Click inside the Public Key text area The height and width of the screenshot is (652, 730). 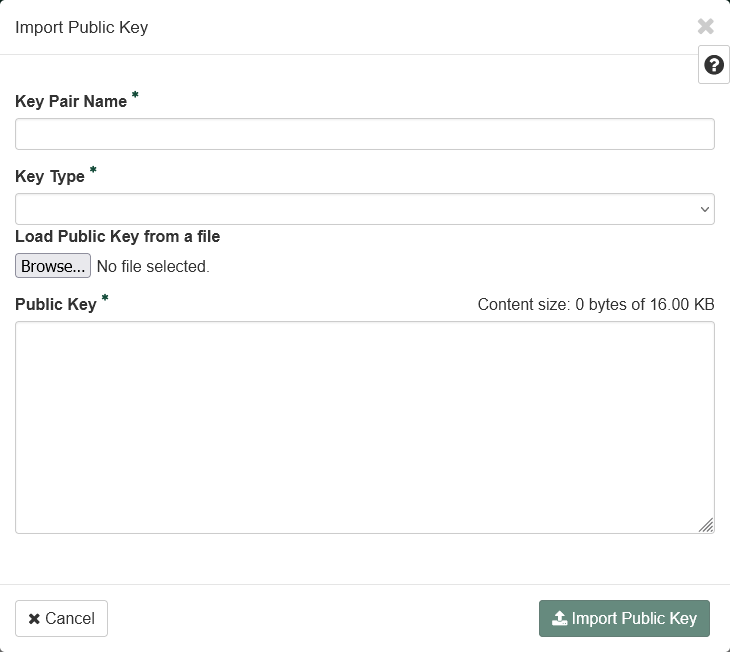[x=364, y=427]
